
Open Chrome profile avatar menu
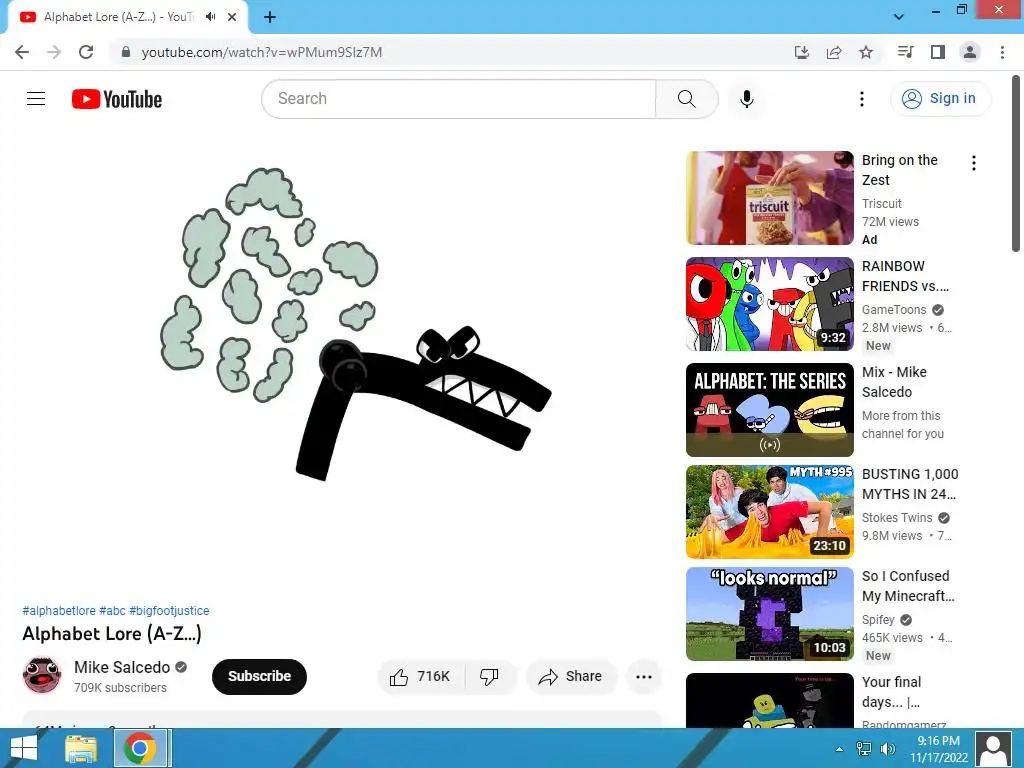(970, 52)
